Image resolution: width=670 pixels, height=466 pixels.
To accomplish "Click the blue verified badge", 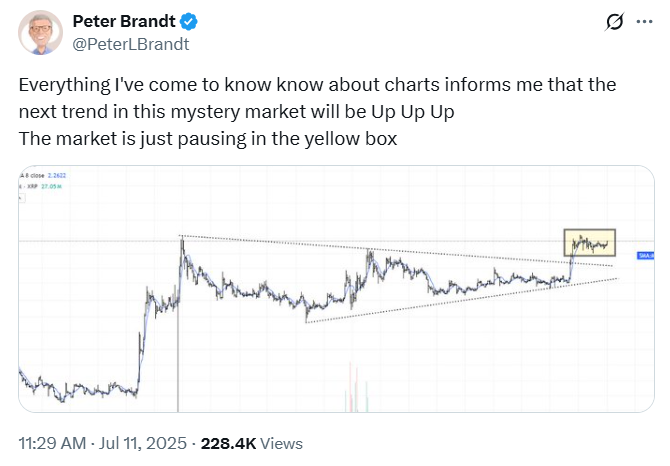I will click(x=188, y=21).
